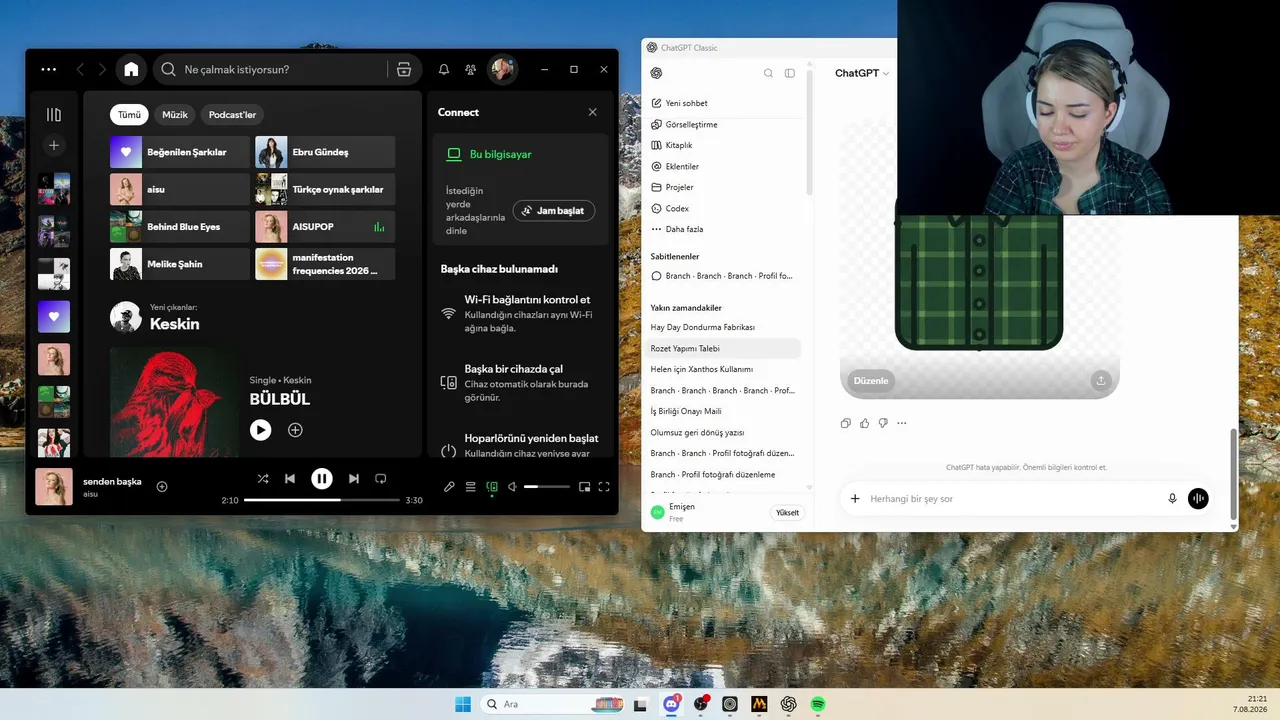Navigate forward in Spotify
Screen dimensions: 1280x720
[102, 70]
